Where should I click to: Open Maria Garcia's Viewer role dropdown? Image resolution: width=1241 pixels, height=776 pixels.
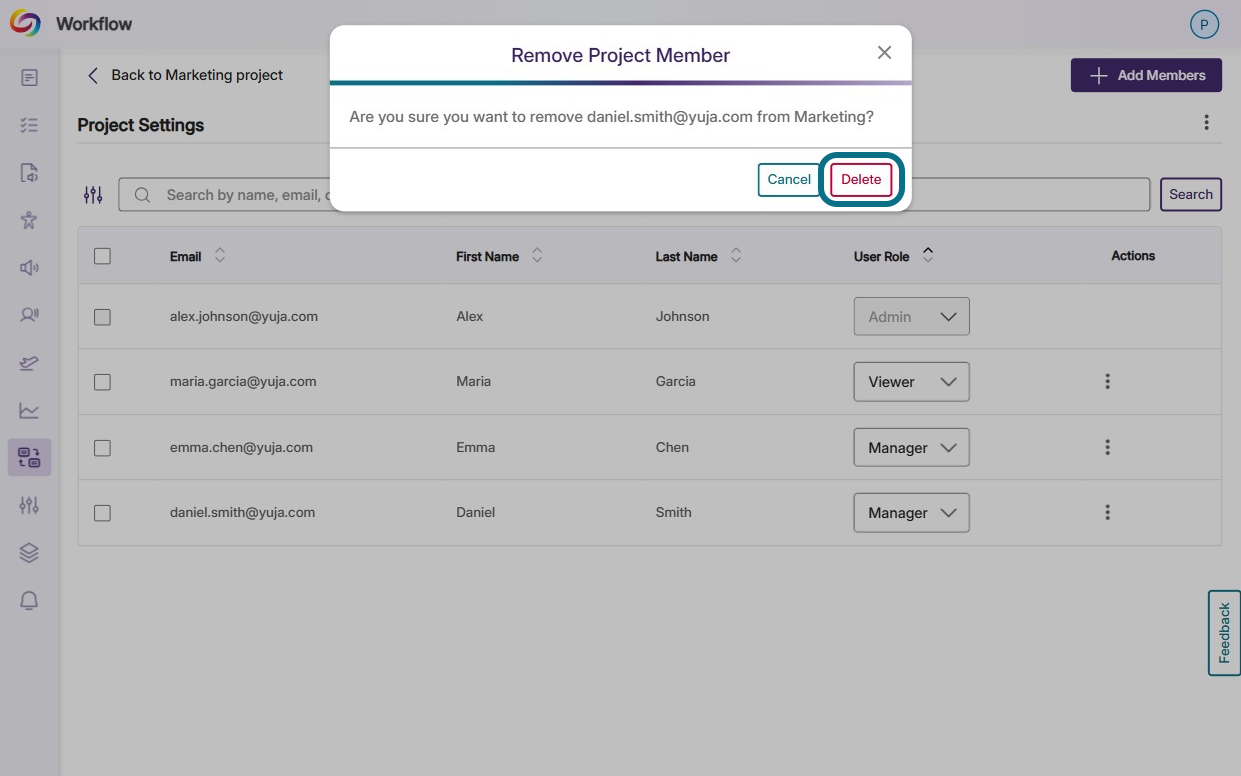tap(911, 382)
